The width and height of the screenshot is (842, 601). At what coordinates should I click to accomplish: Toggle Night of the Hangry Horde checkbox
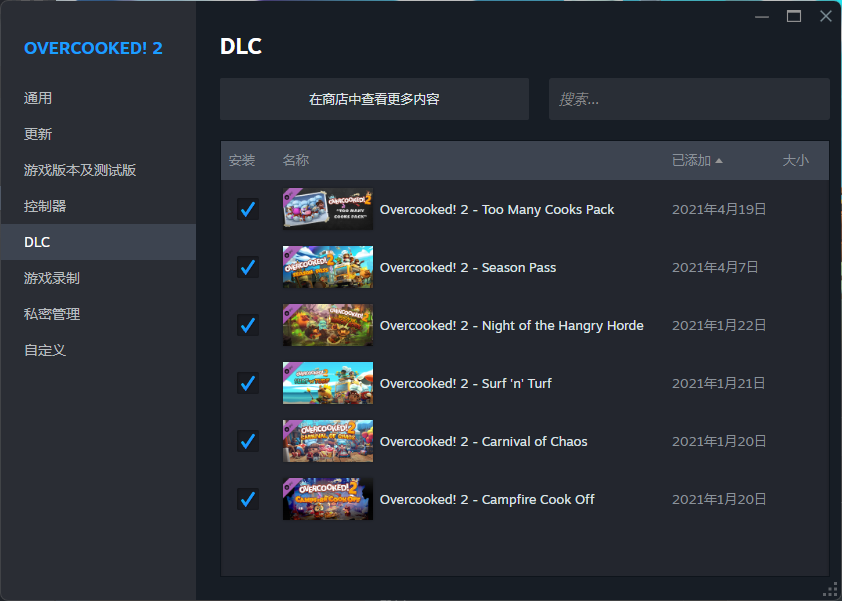point(248,325)
